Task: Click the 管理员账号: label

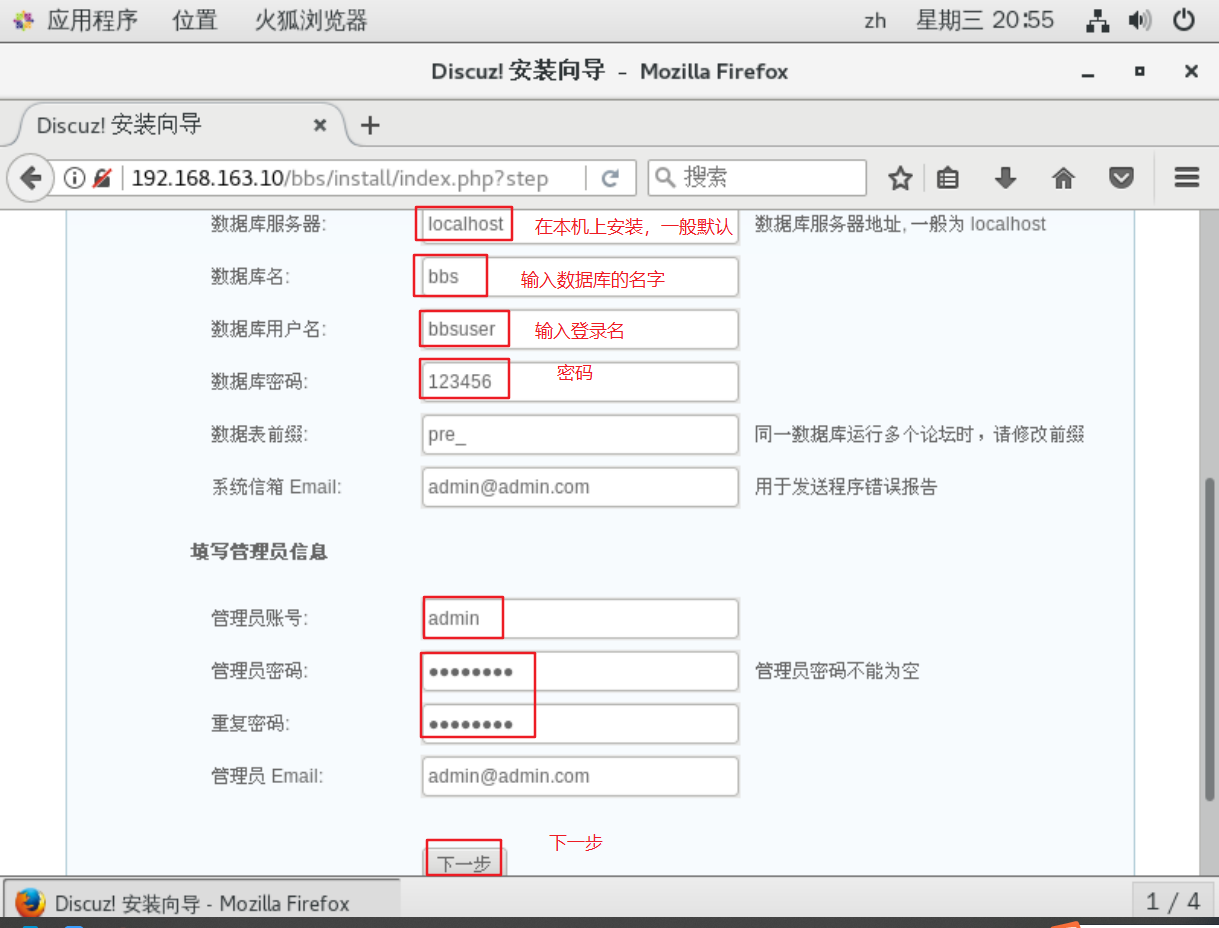Action: click(259, 618)
